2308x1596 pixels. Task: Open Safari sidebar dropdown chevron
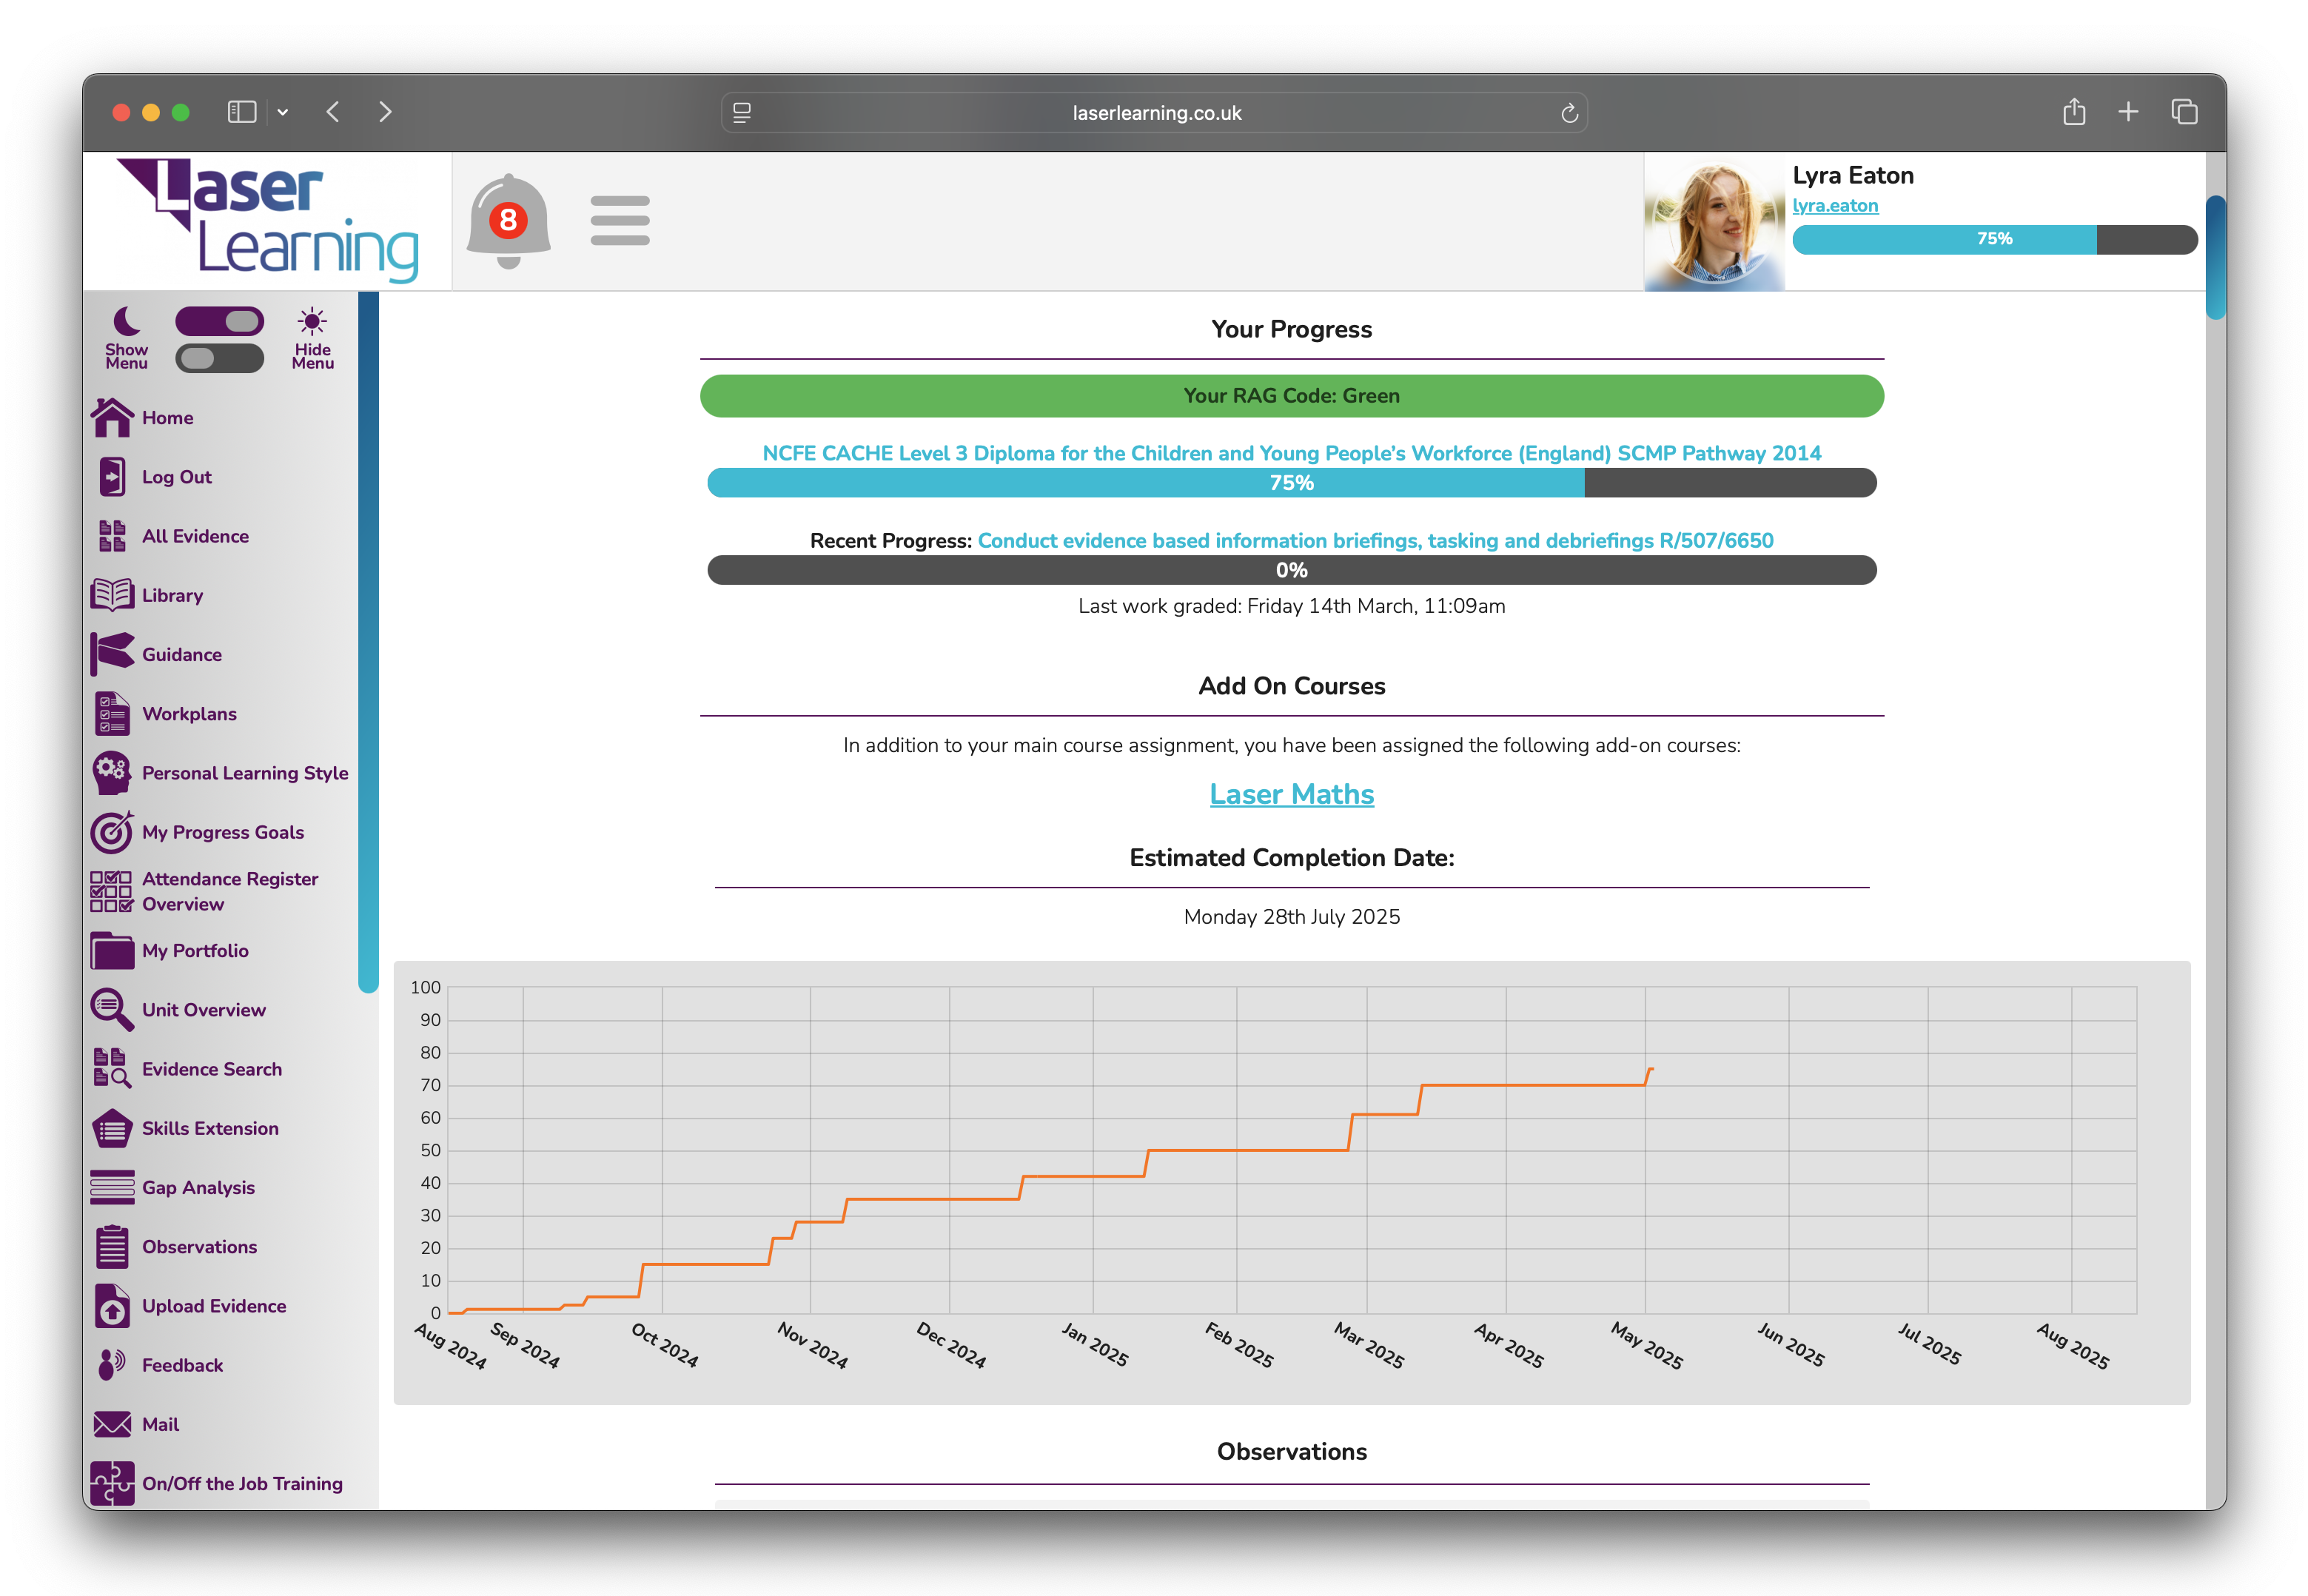(283, 112)
